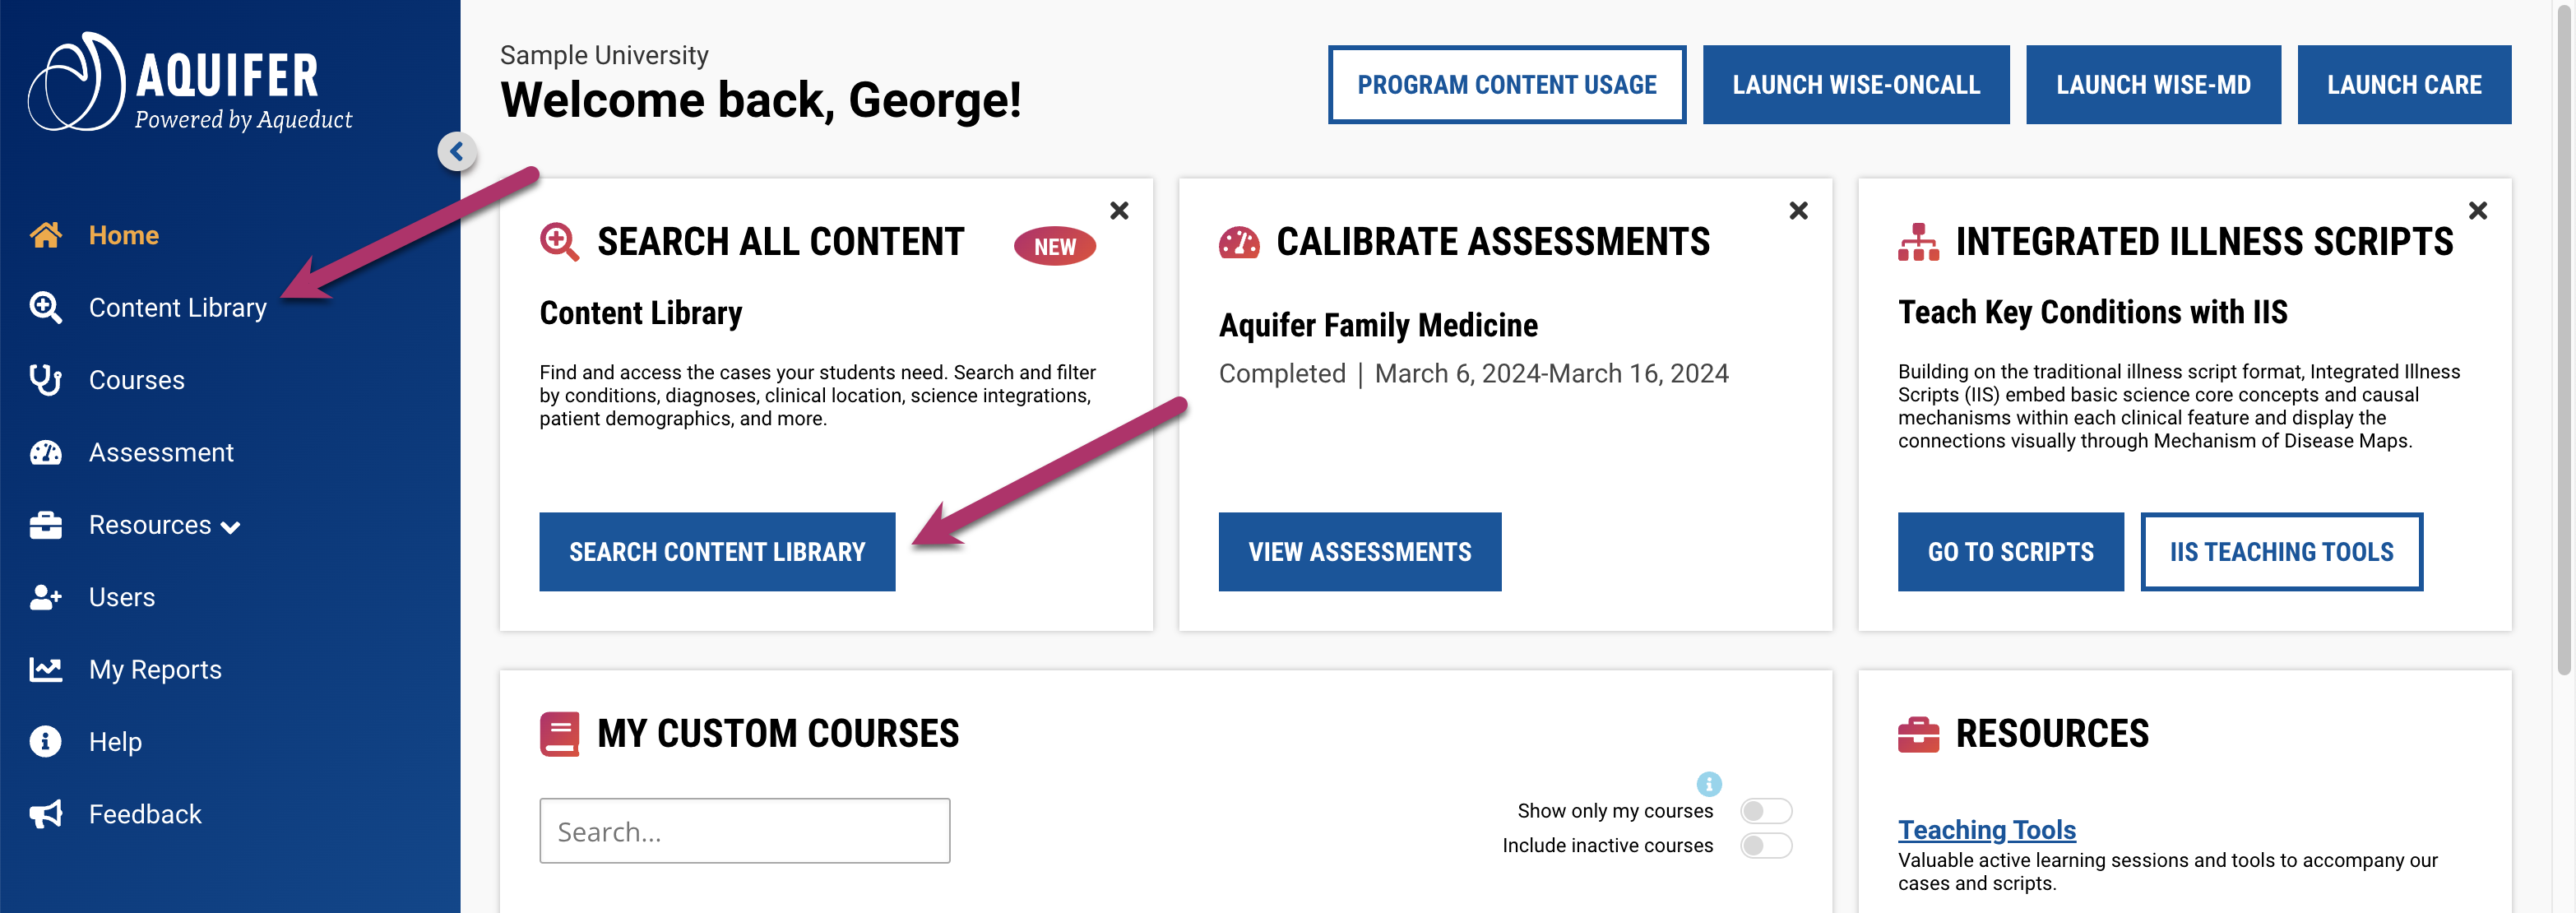Select the Home icon in the sidebar
Screen dimensions: 2576x913
pyautogui.click(x=46, y=234)
